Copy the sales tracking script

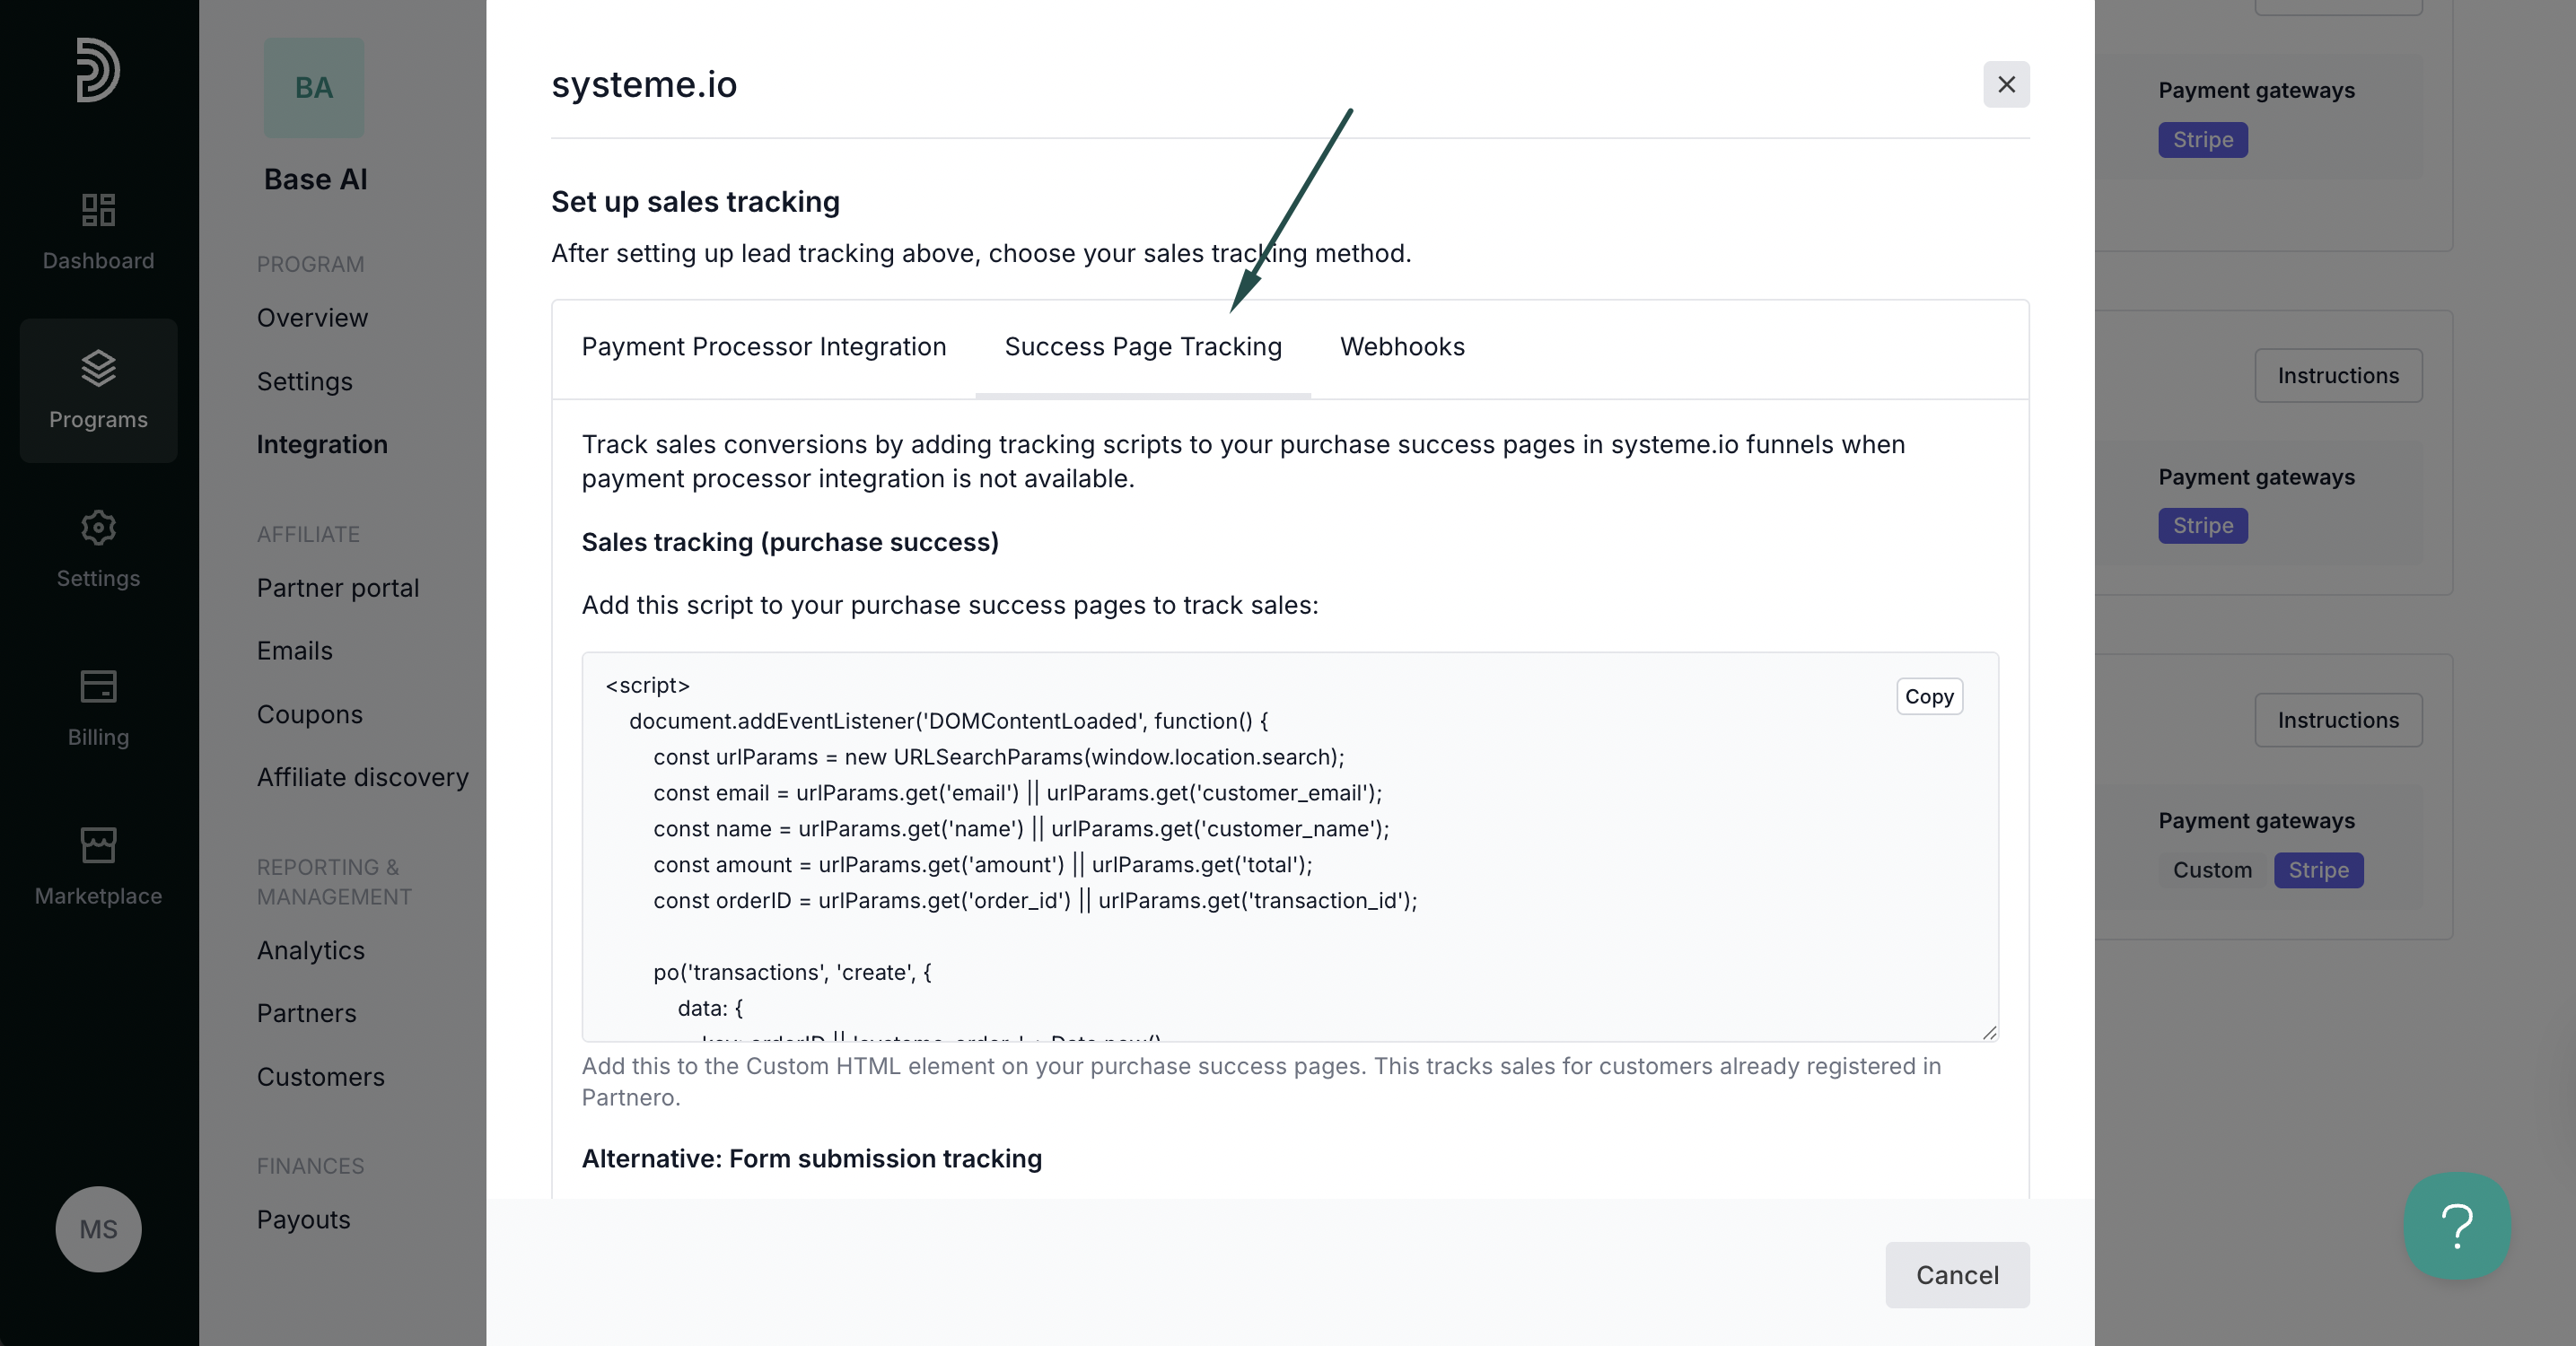click(x=1929, y=696)
